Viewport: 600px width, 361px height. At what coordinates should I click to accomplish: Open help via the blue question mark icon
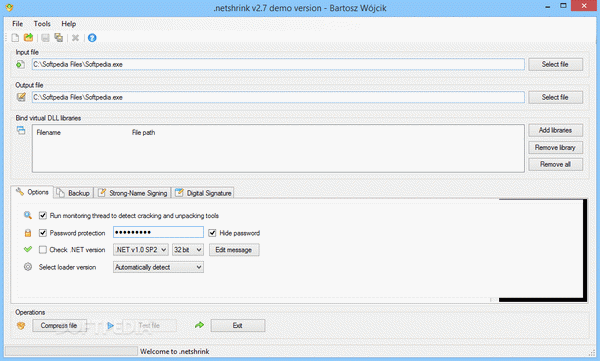click(92, 38)
